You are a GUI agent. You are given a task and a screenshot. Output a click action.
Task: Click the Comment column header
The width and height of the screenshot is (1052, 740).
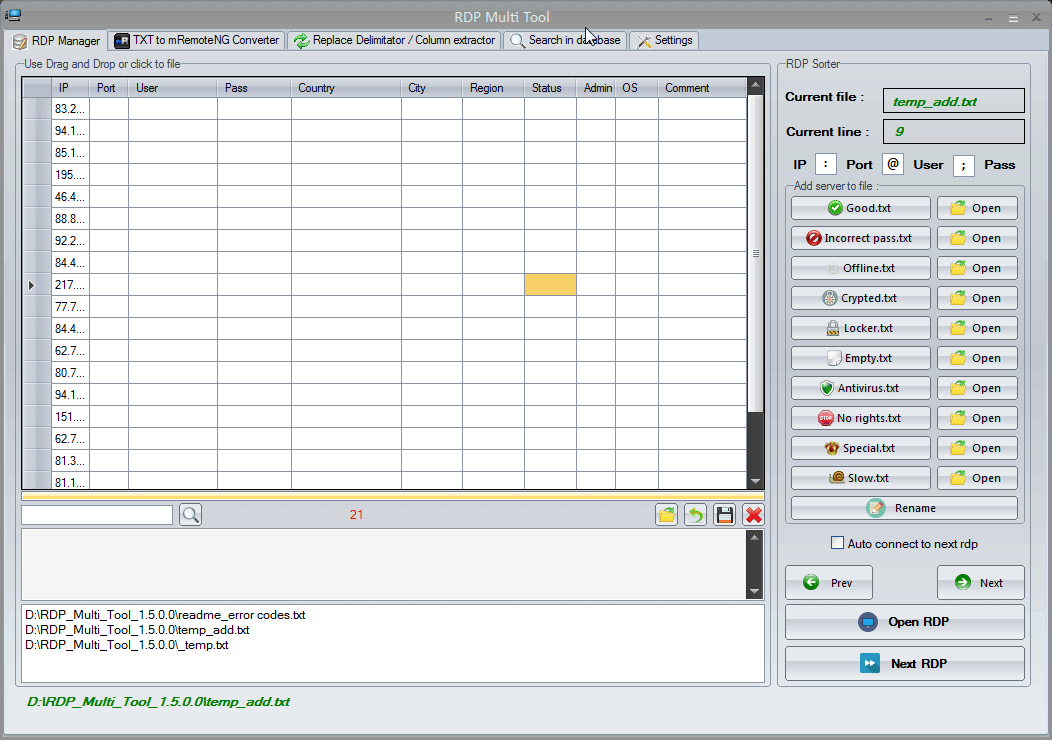click(x=702, y=88)
